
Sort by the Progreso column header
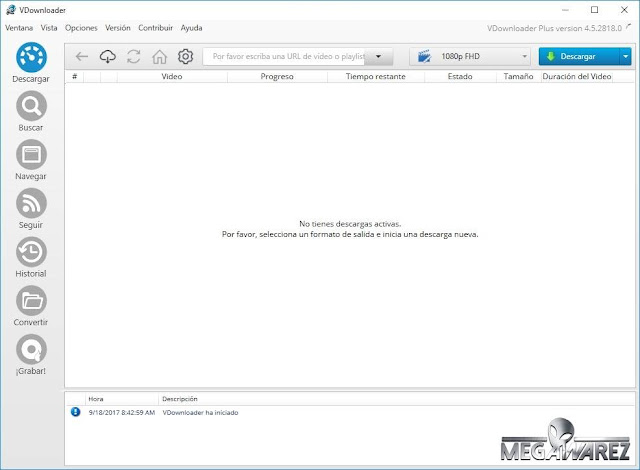[x=277, y=76]
